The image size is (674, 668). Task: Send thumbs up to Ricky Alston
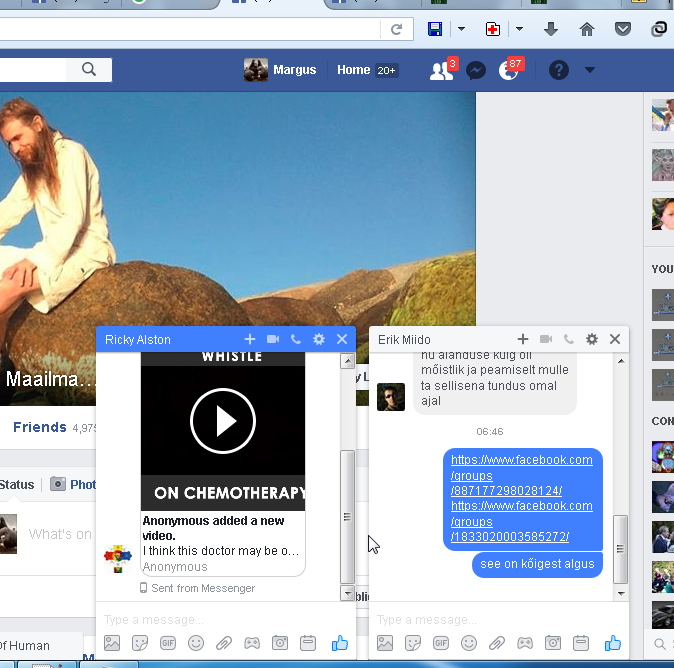340,643
